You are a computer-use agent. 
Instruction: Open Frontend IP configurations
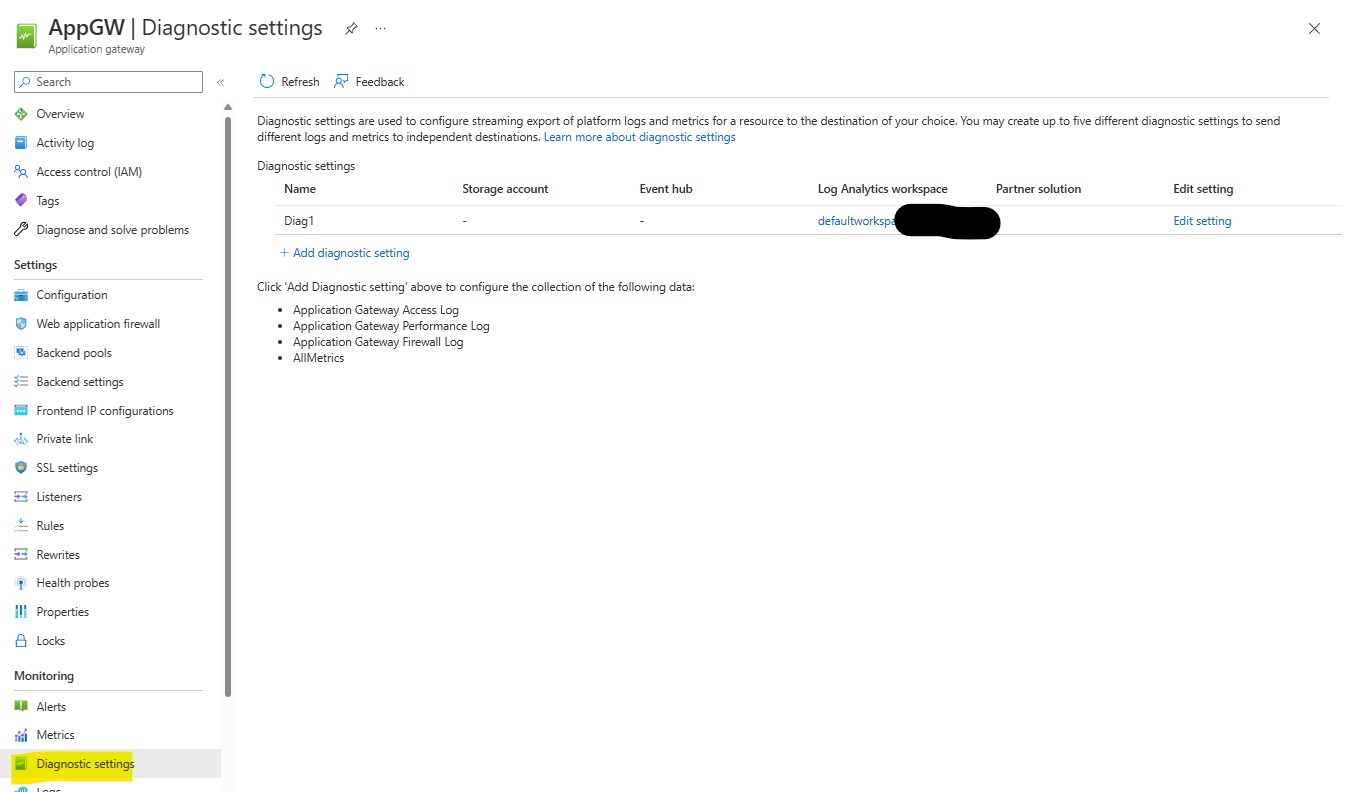point(105,411)
